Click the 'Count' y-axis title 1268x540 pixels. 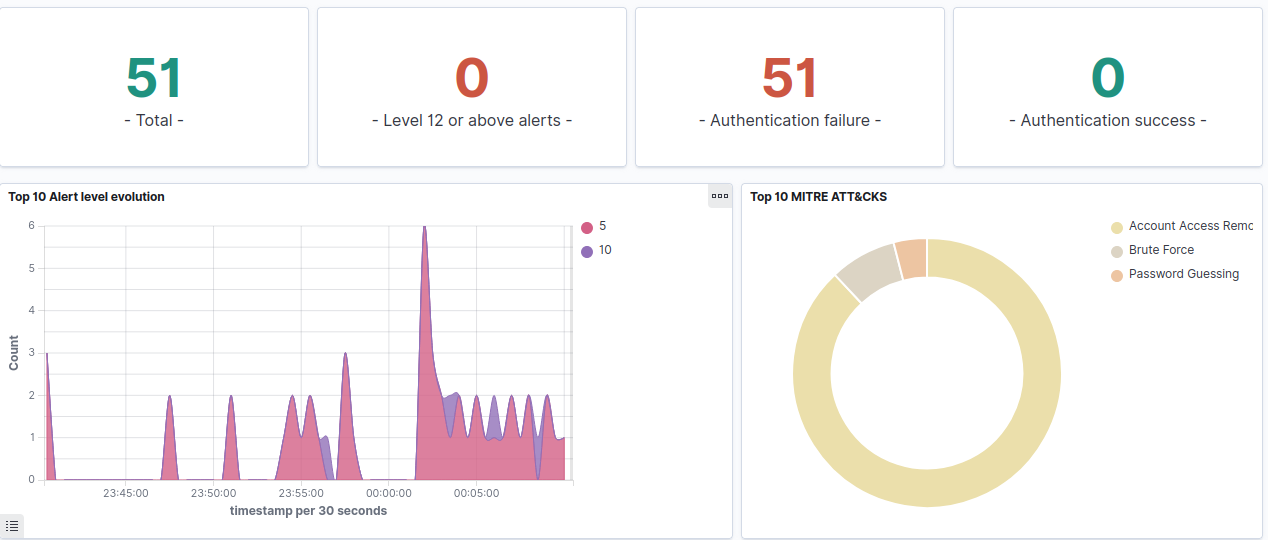[x=14, y=353]
